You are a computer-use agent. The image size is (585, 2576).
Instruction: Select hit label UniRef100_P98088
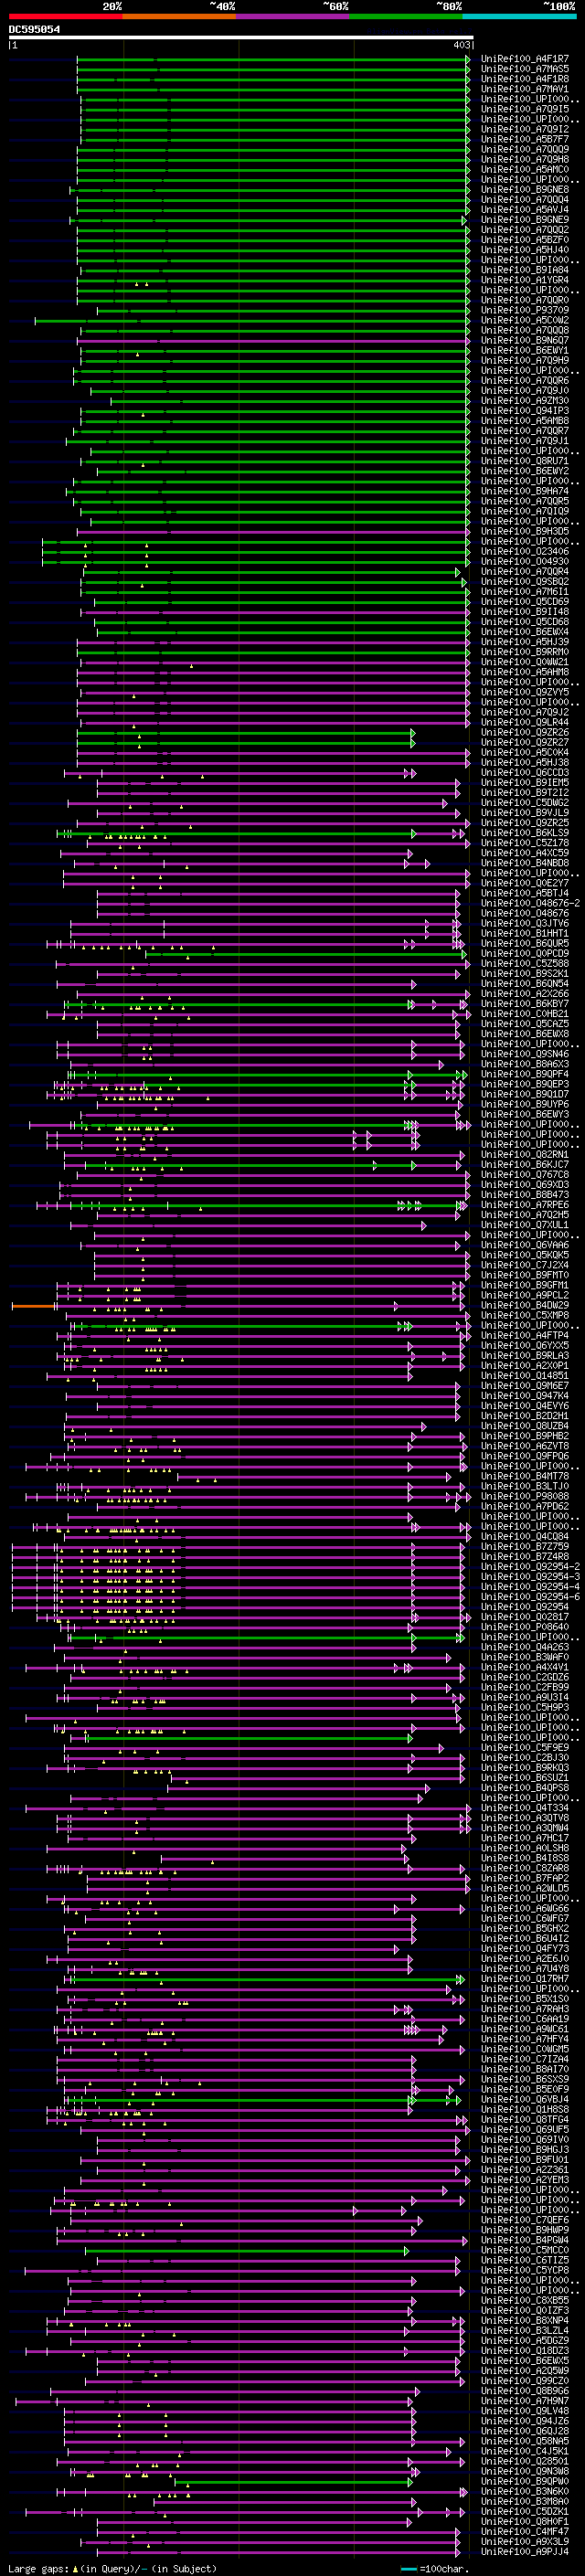pos(525,1497)
